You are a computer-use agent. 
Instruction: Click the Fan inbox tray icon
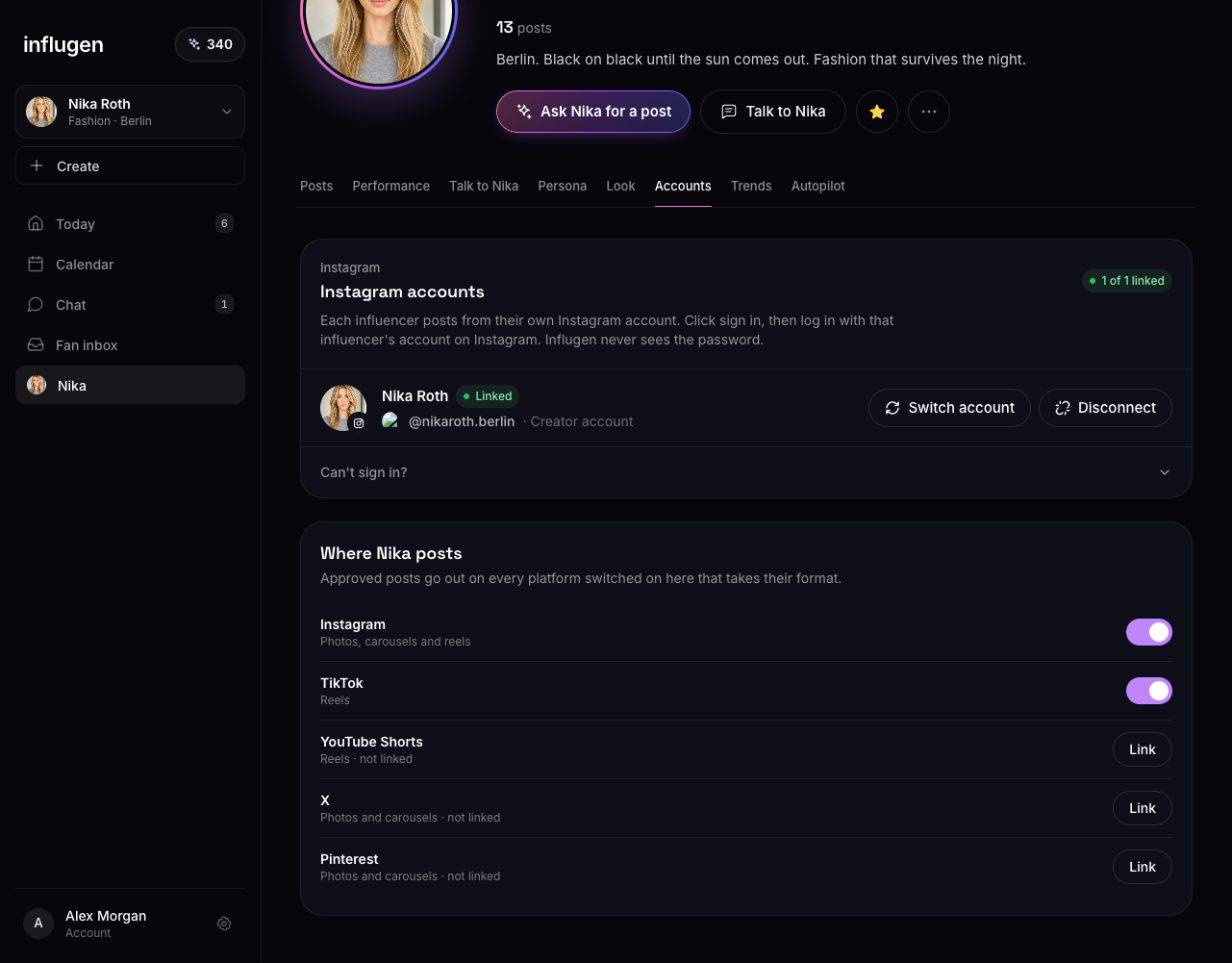click(x=36, y=345)
